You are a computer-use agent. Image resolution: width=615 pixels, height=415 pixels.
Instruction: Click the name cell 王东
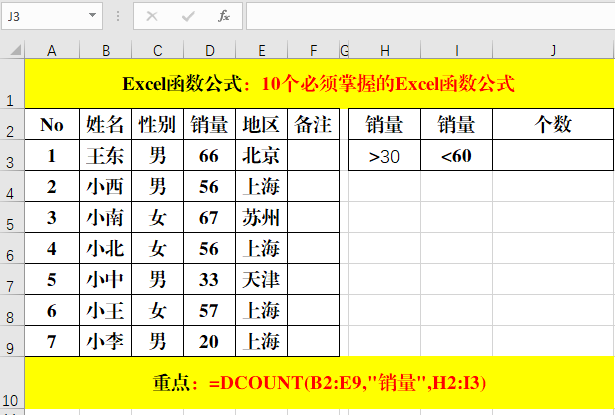106,155
